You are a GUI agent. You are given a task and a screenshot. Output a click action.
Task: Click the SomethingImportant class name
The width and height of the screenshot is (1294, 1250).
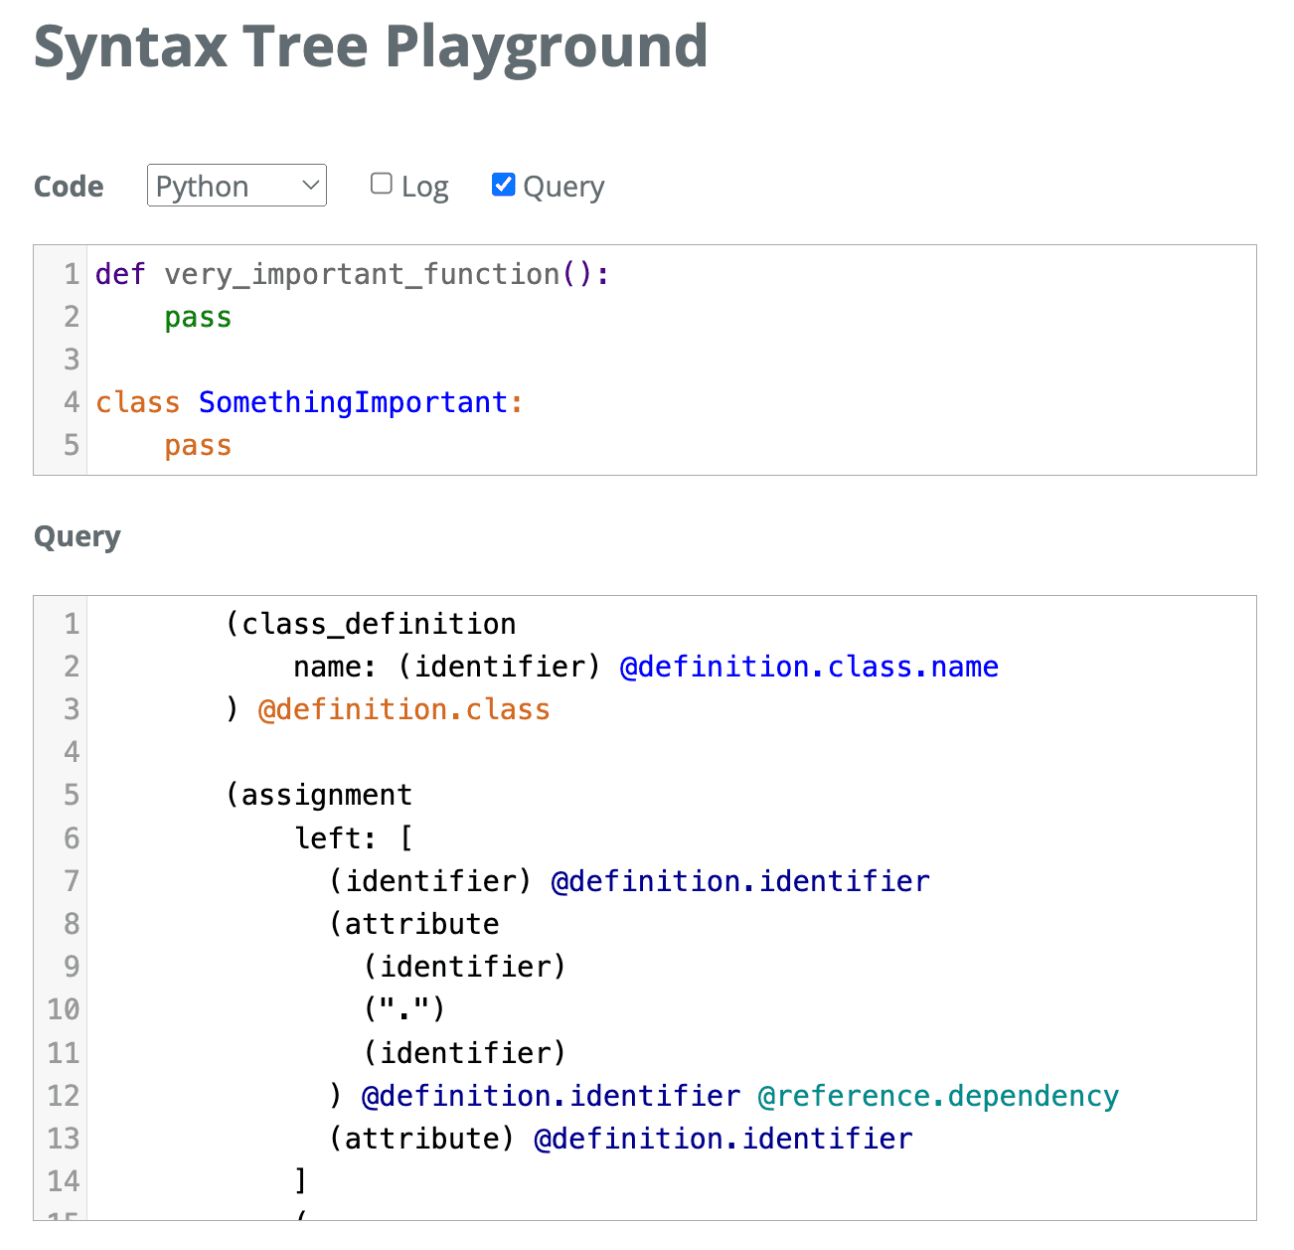click(353, 402)
